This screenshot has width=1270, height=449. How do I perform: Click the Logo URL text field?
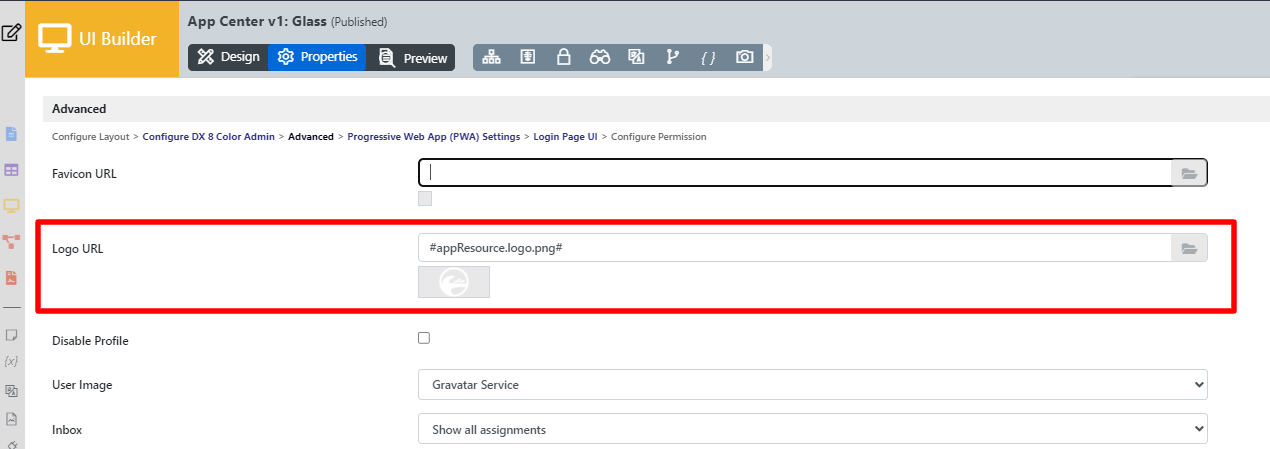[794, 248]
